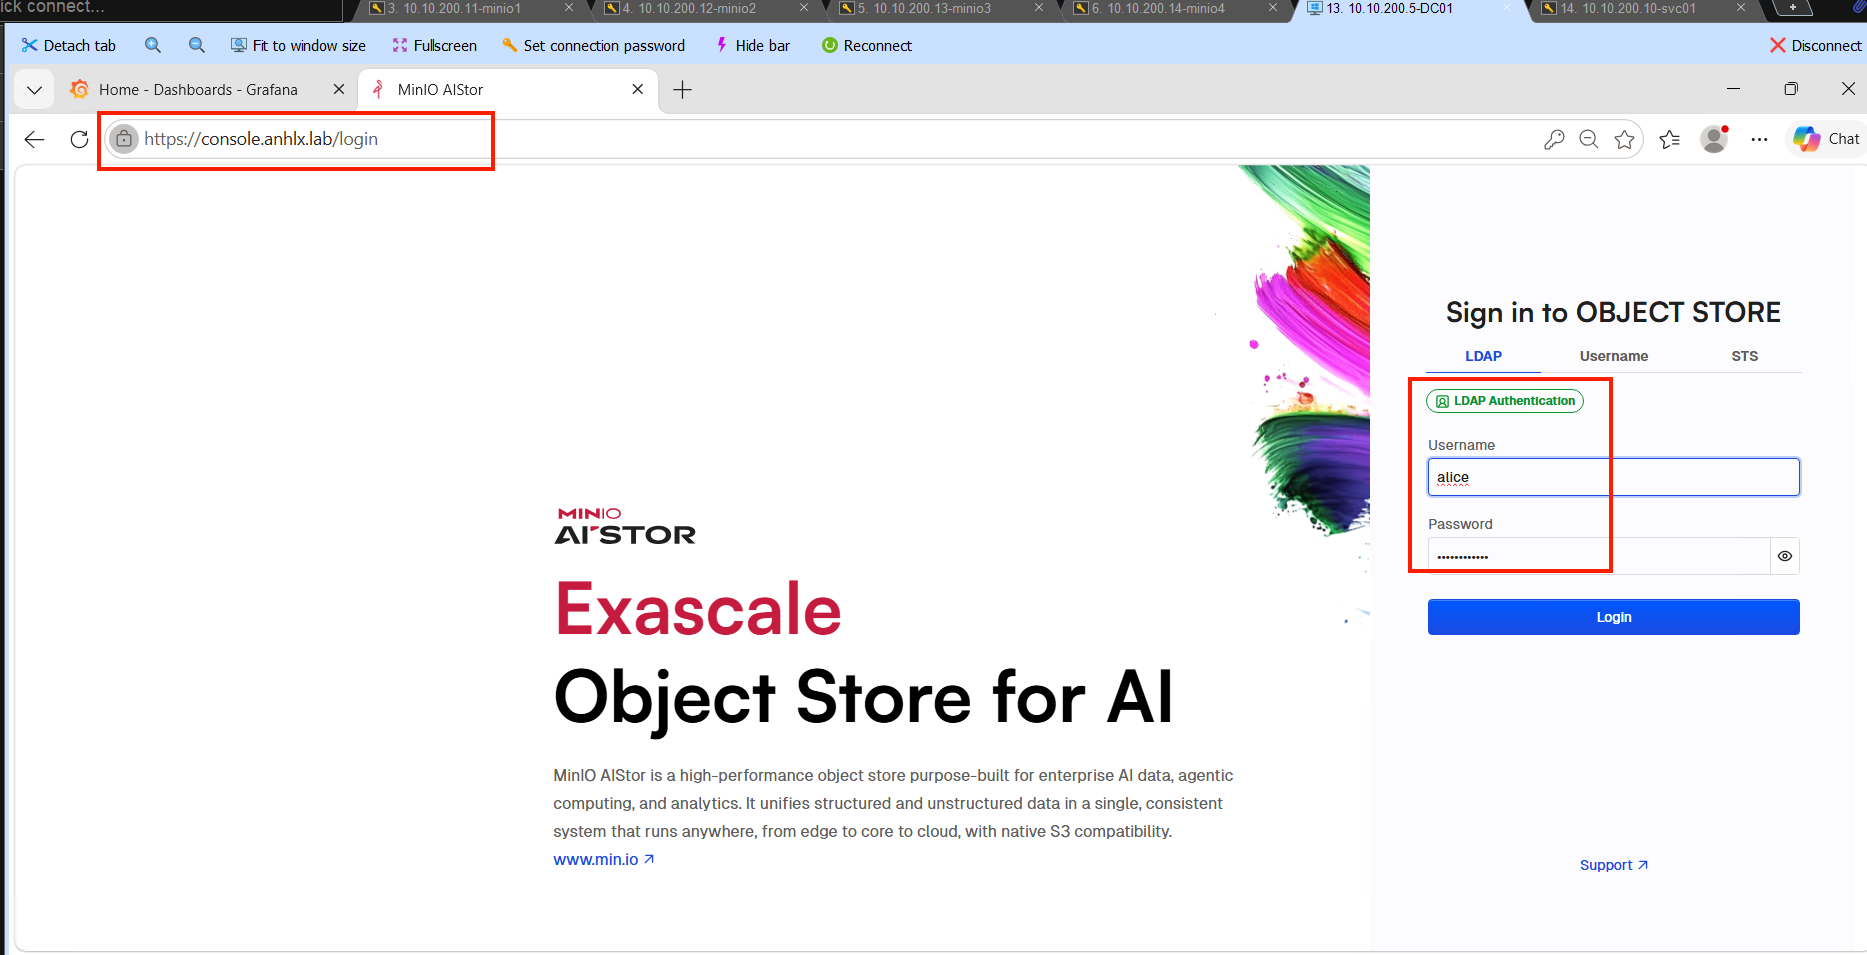Hide the remote toolbar with Hide bar
The image size is (1867, 955).
tap(753, 45)
